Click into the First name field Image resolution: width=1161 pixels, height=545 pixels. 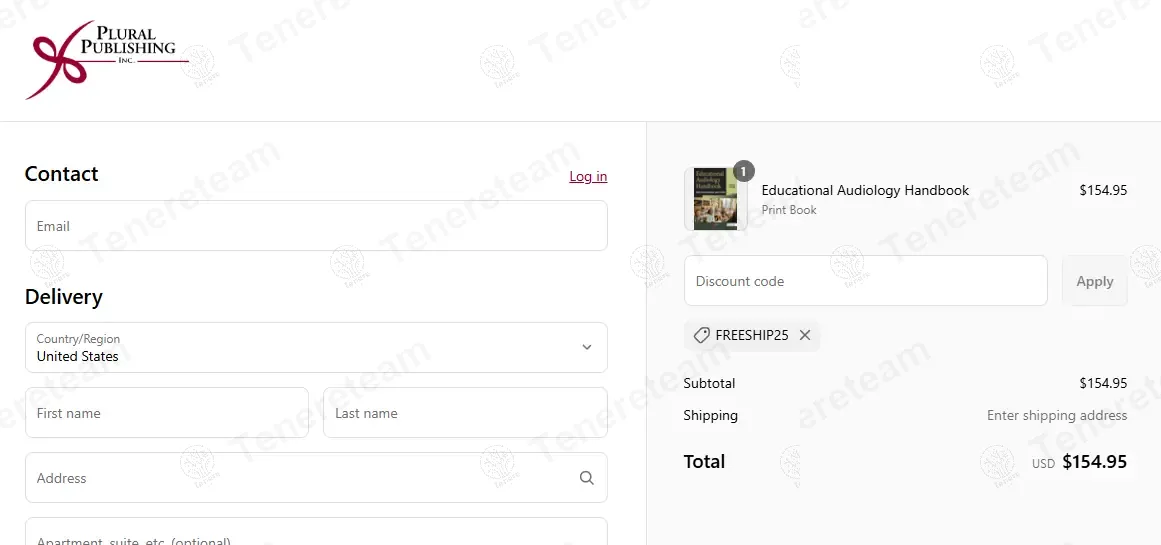[166, 413]
